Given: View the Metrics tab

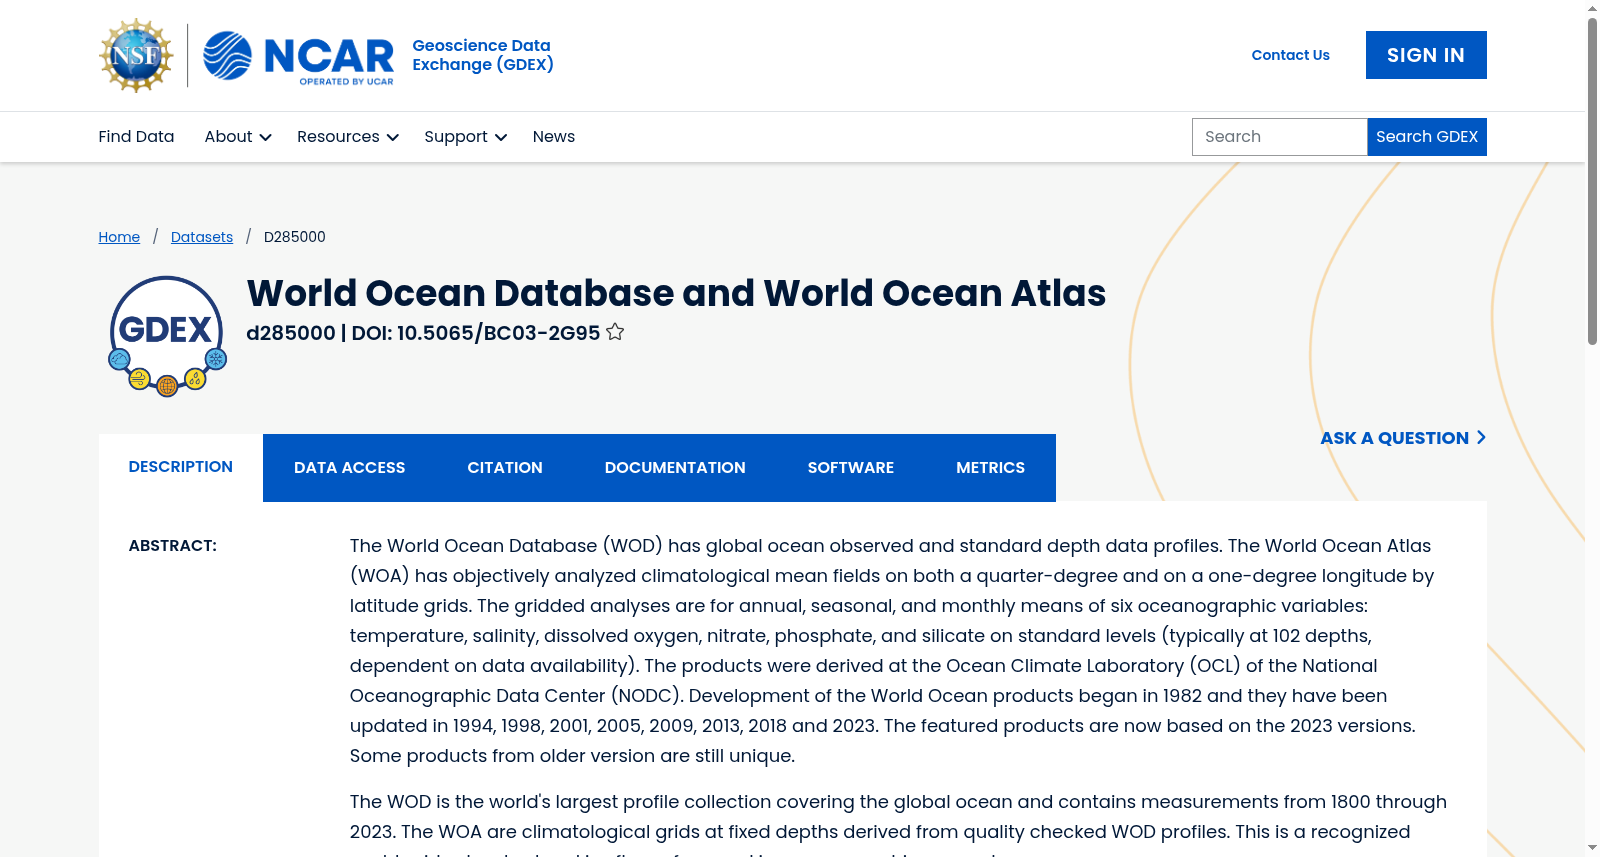Looking at the screenshot, I should click(x=990, y=468).
